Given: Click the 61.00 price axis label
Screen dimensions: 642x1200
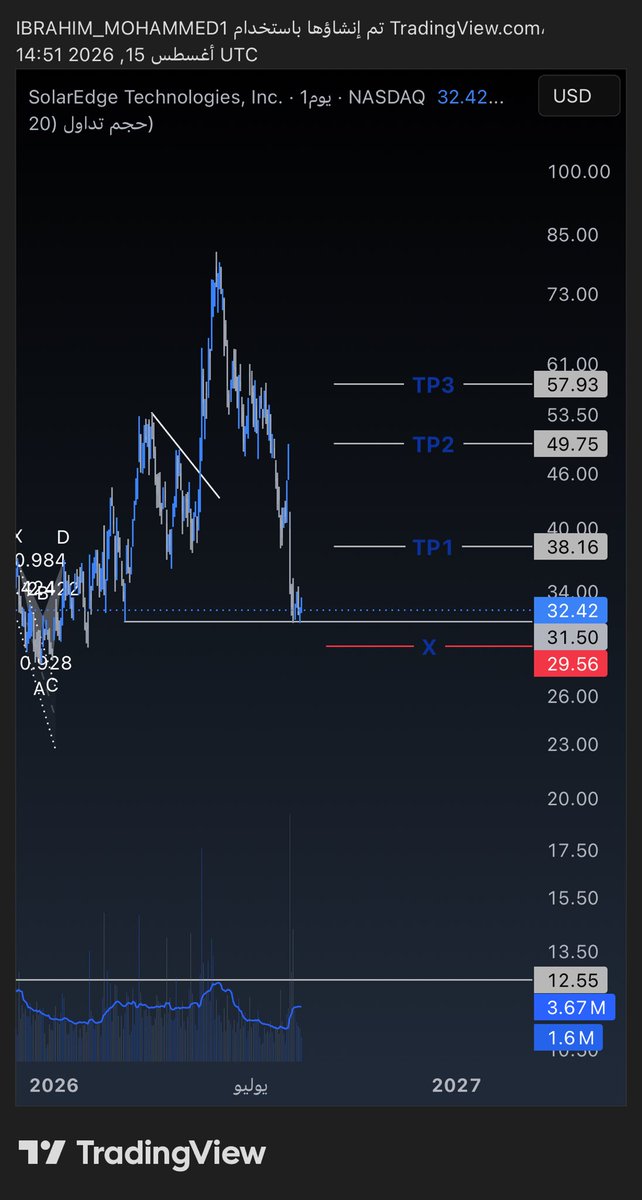Looking at the screenshot, I should (573, 364).
